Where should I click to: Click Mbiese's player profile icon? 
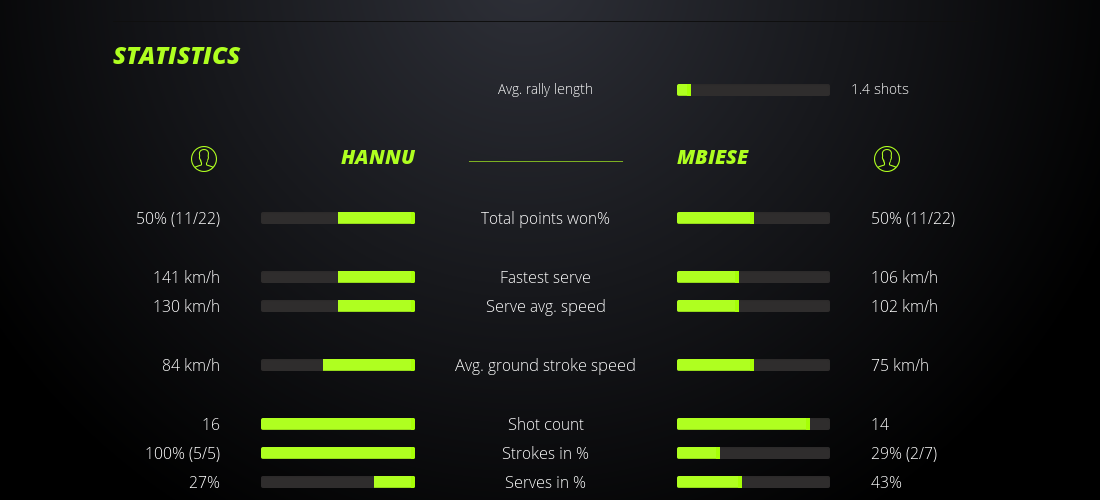tap(886, 158)
